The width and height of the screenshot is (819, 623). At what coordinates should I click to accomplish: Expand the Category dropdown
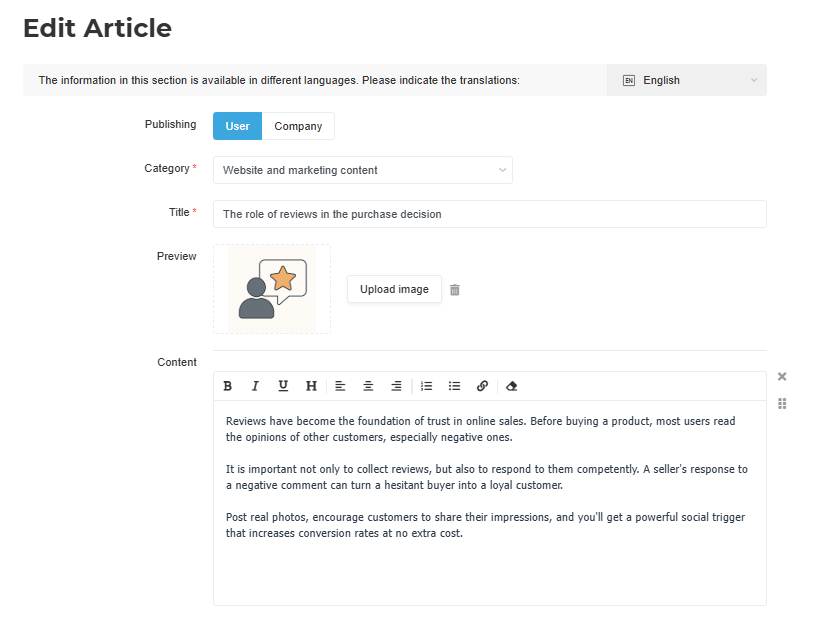point(362,170)
